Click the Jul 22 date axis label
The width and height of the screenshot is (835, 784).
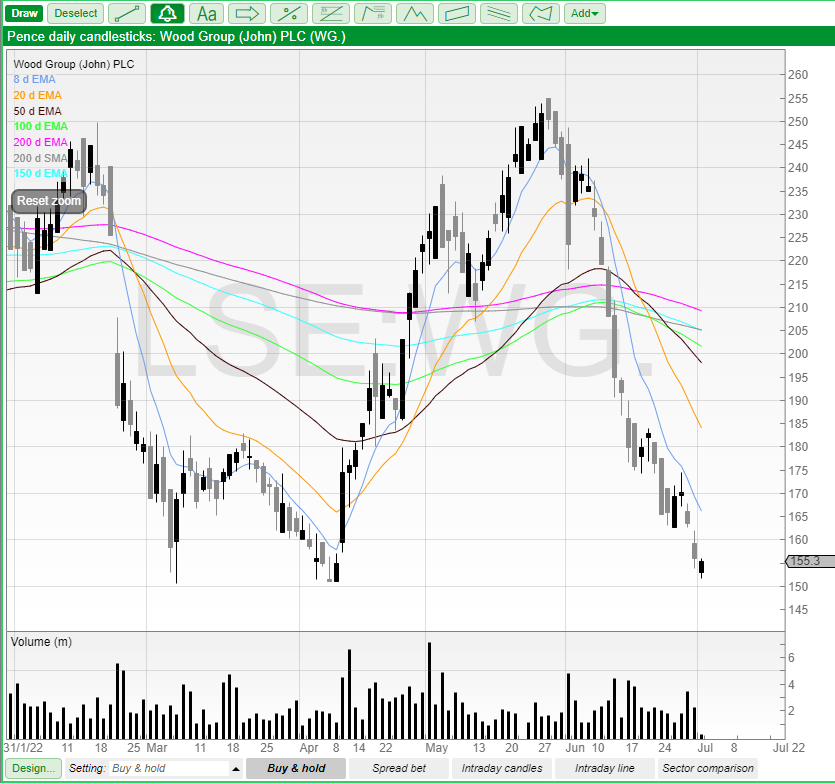(789, 748)
